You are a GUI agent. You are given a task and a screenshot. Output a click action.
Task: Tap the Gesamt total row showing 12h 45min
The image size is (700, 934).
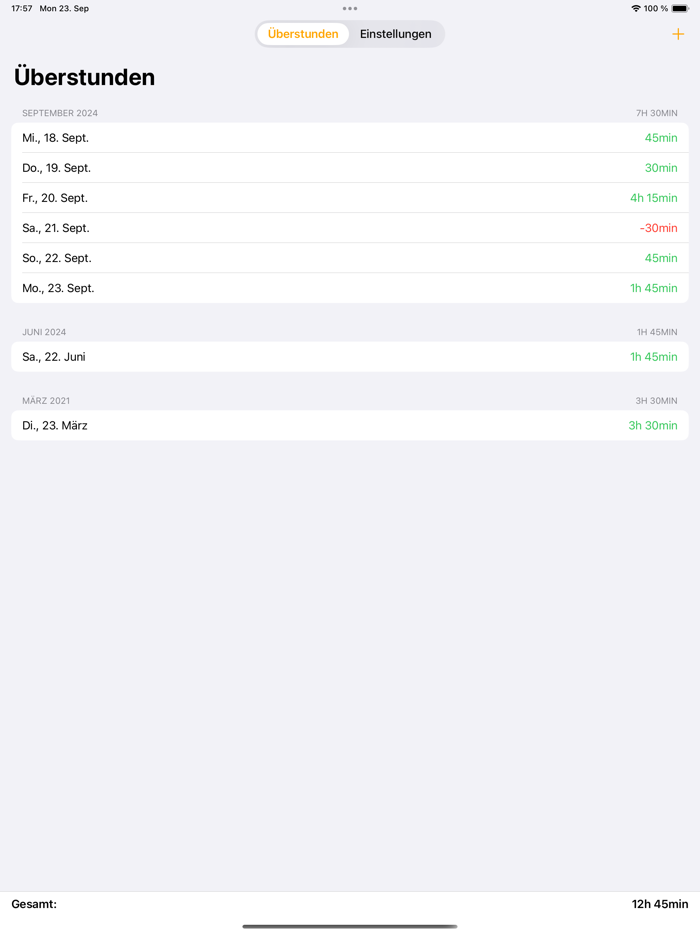pos(350,903)
